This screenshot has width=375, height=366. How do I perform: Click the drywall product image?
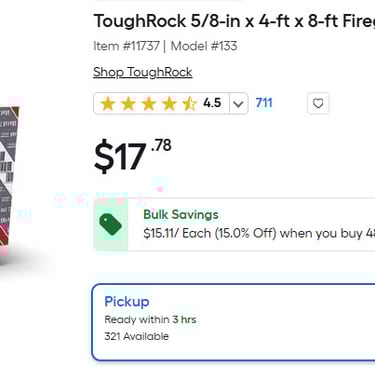point(10,182)
